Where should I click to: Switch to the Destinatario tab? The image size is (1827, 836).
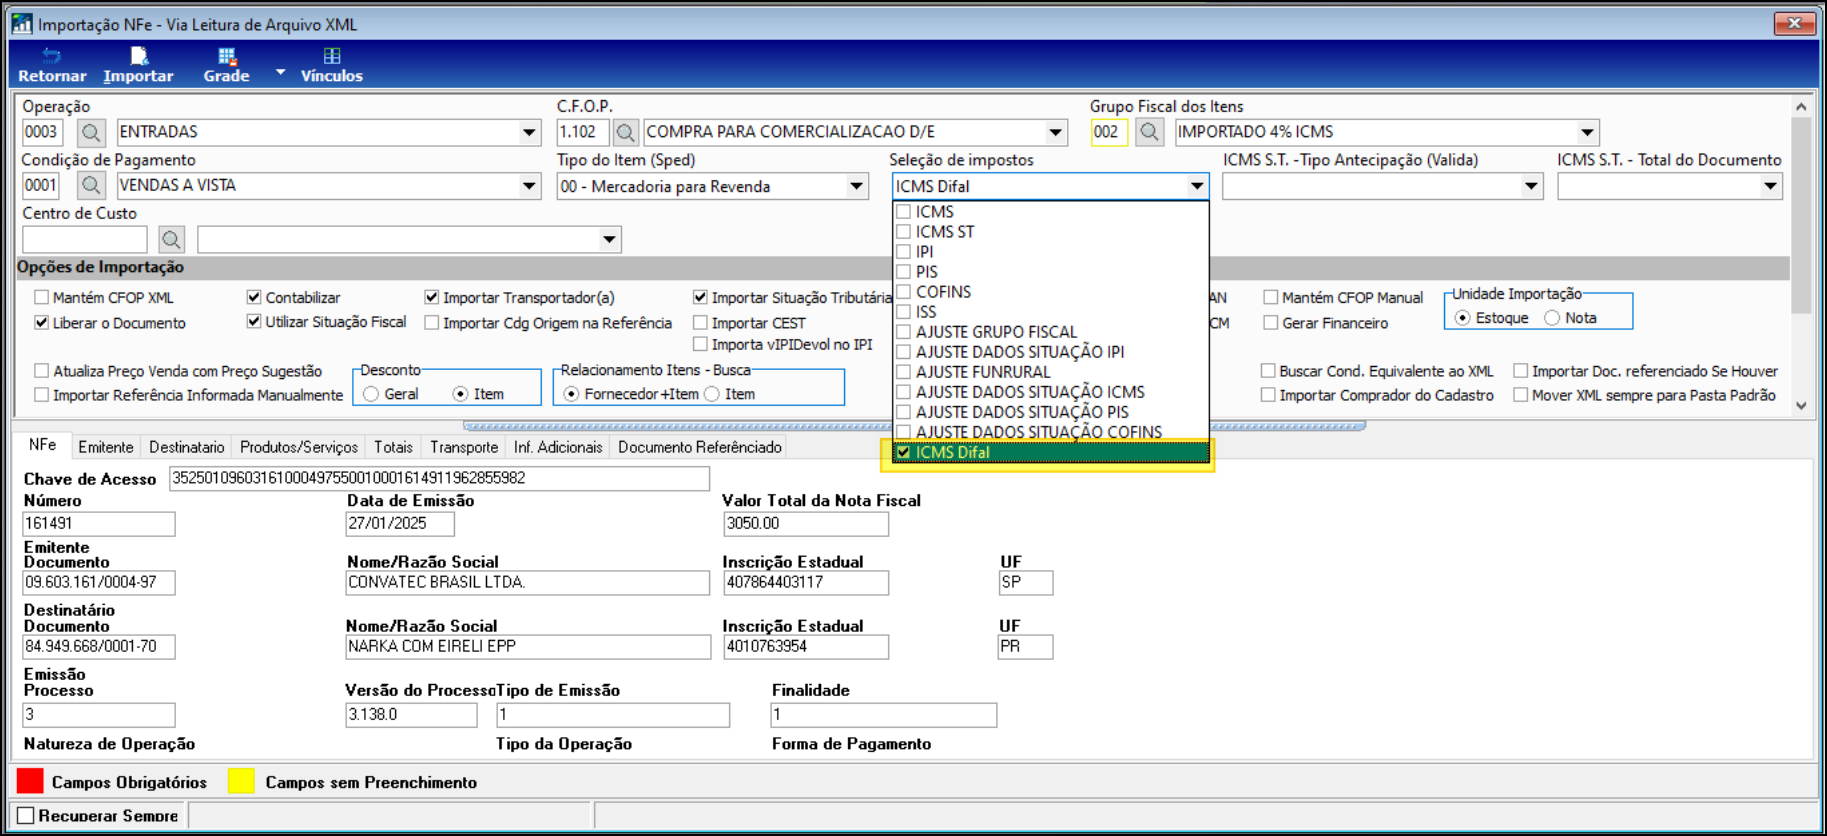coord(186,447)
